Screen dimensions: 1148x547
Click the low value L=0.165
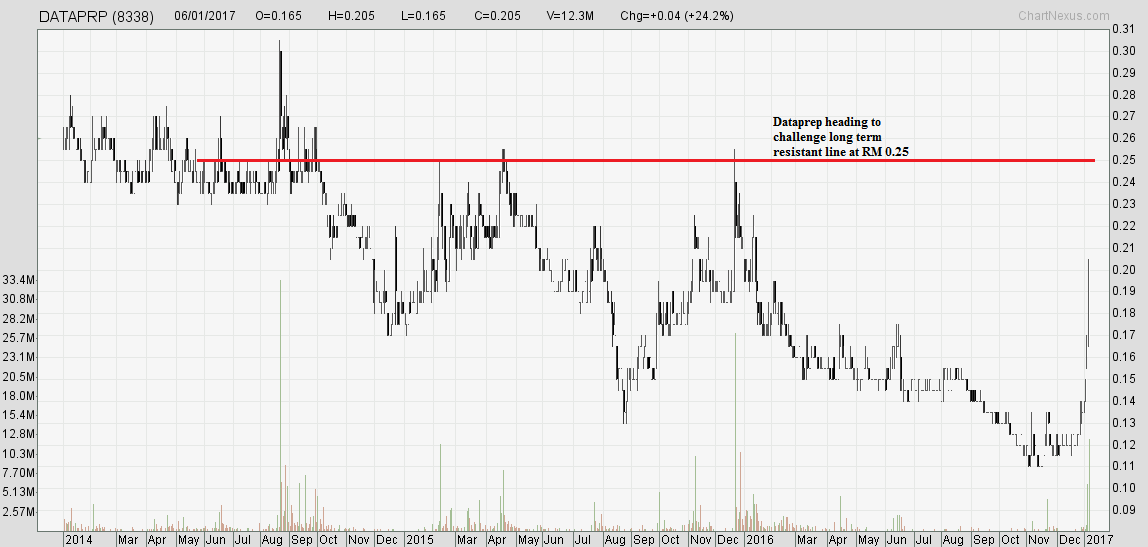click(x=422, y=16)
